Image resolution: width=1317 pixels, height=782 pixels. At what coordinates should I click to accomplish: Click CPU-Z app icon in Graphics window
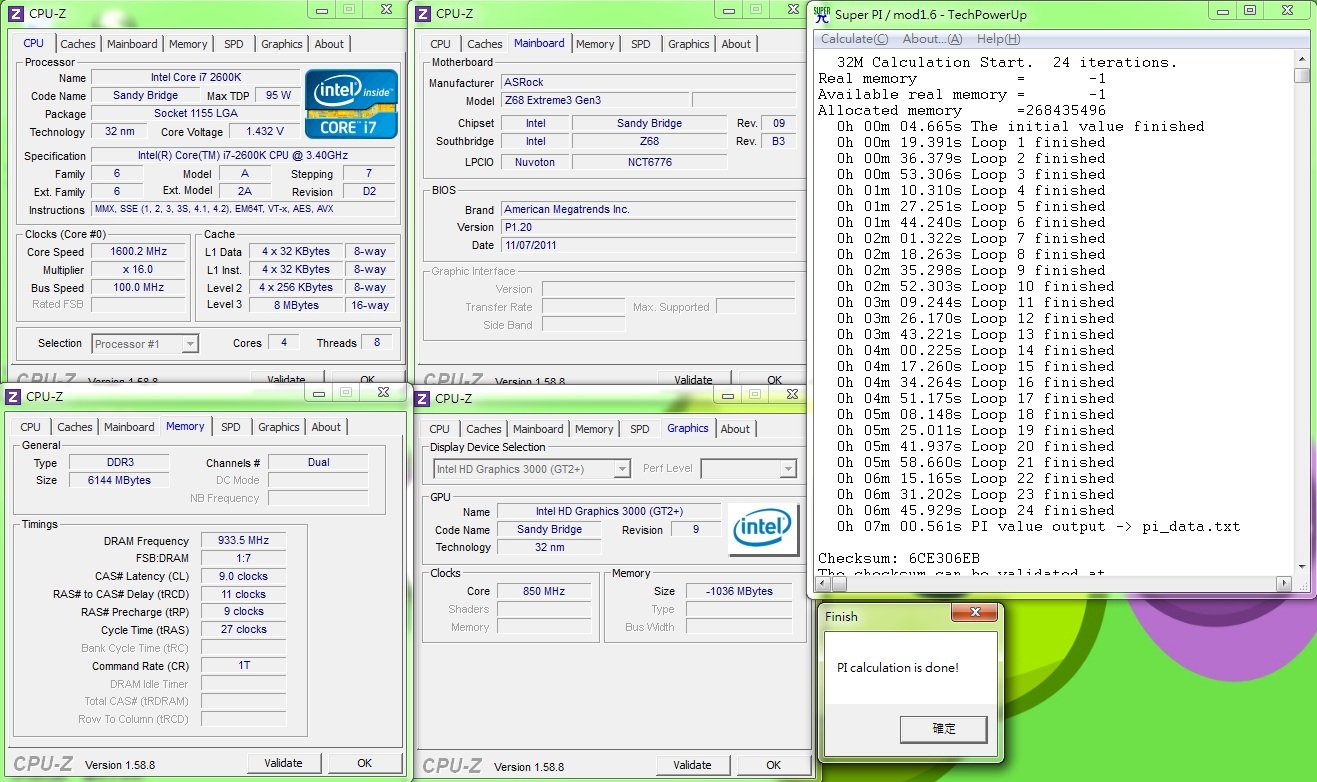[424, 398]
